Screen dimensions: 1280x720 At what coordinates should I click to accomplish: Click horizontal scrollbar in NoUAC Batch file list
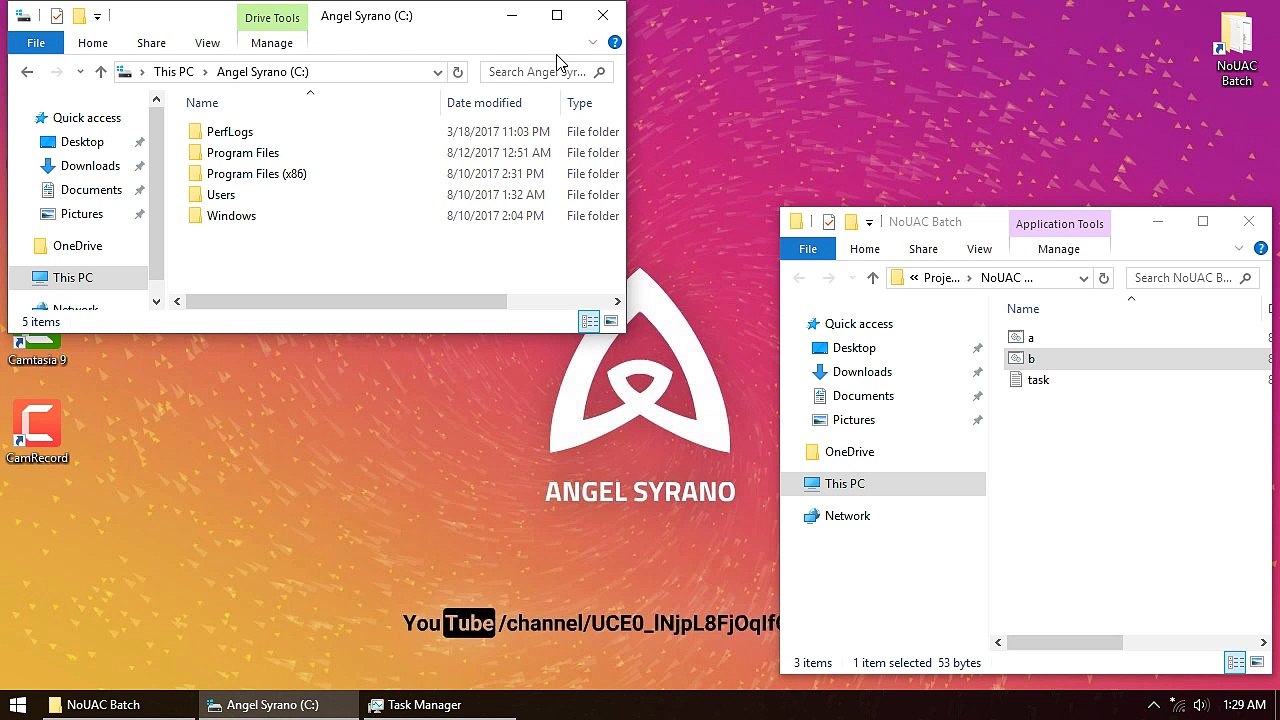pyautogui.click(x=1065, y=642)
